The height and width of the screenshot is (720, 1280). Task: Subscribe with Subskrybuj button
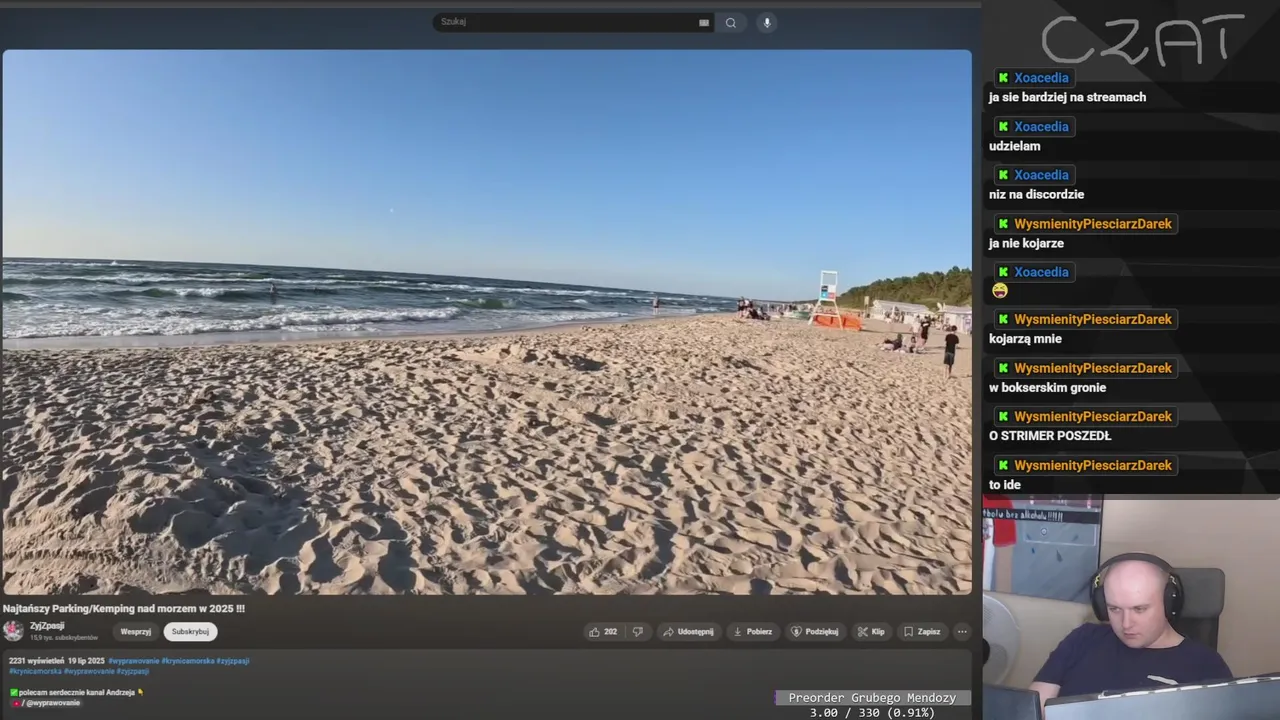click(x=190, y=632)
